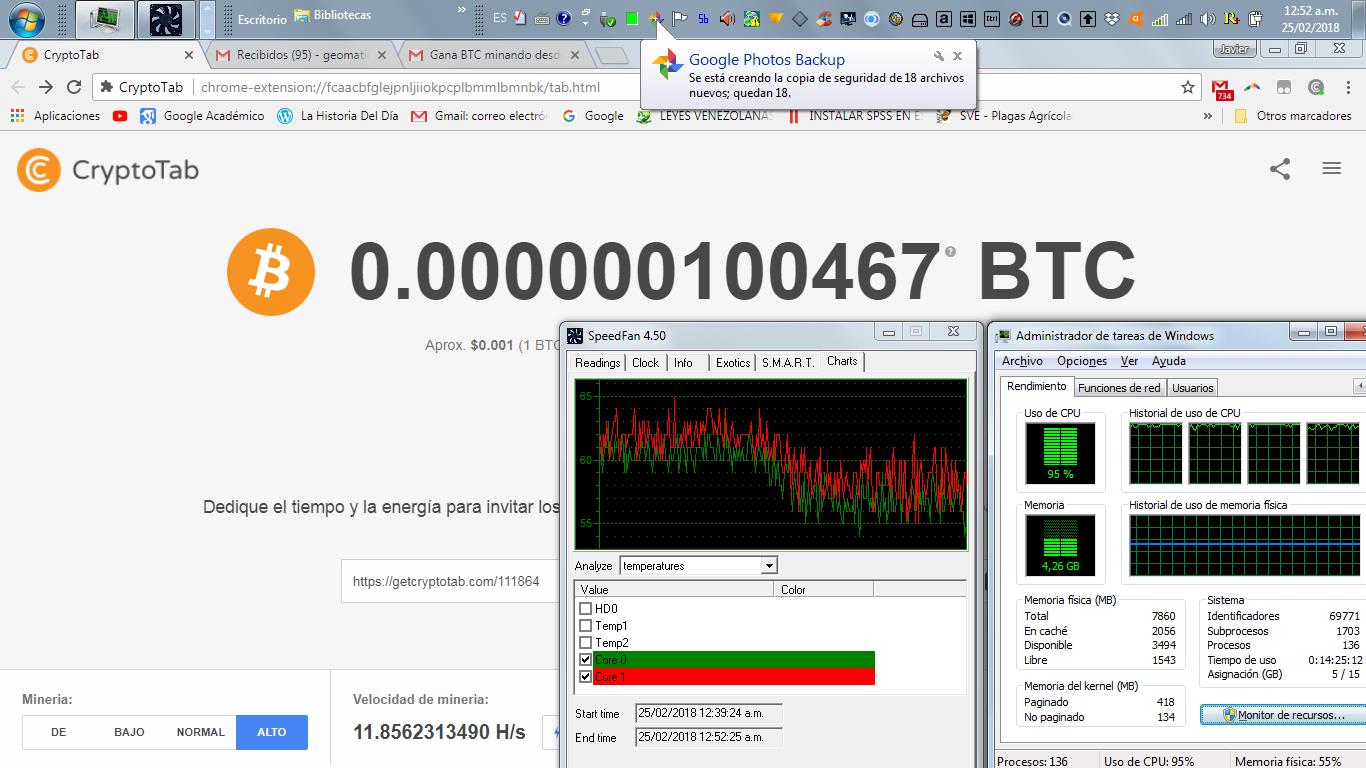
Task: Click the speaker volume icon in system tray
Action: pos(1209,17)
